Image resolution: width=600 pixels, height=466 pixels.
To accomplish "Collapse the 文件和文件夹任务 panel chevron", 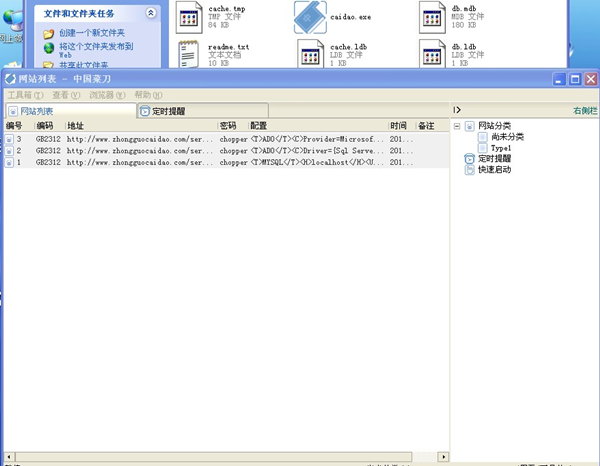I will coord(150,13).
